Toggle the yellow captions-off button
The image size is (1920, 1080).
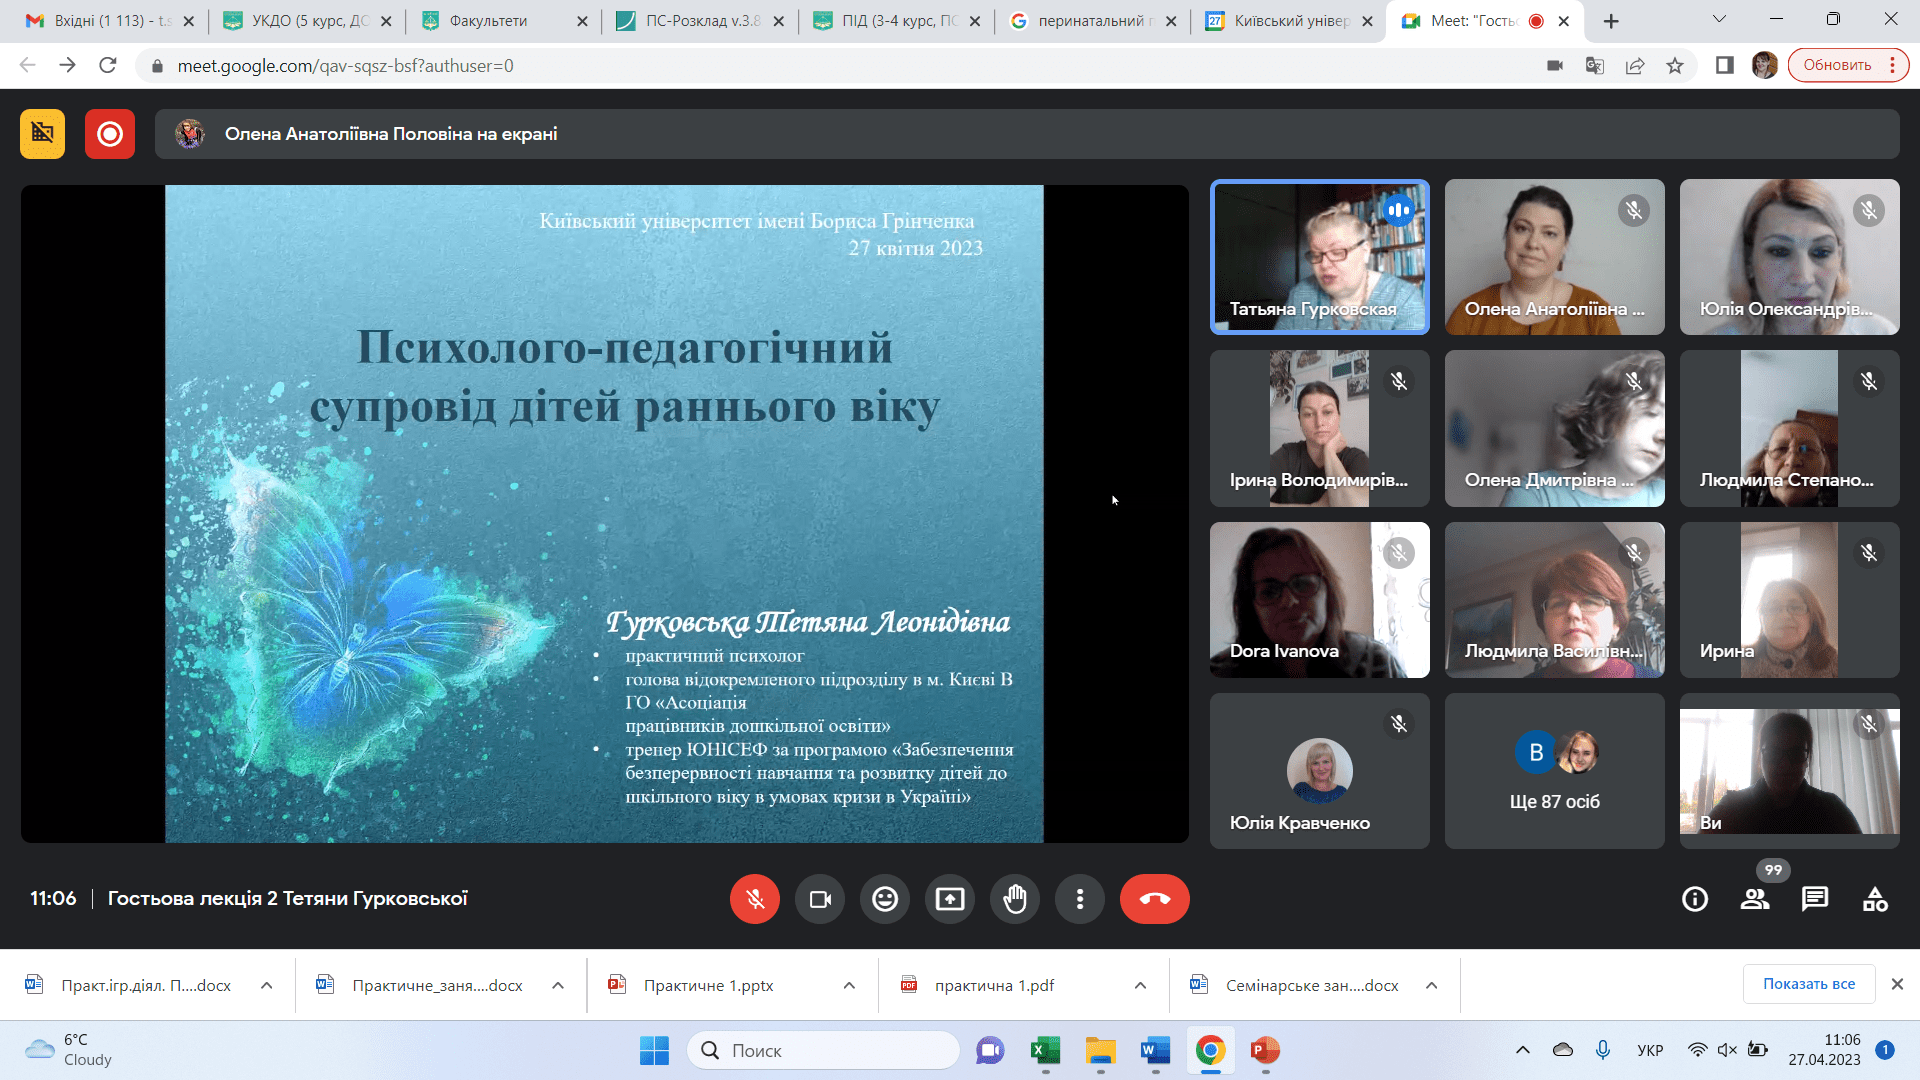point(42,134)
